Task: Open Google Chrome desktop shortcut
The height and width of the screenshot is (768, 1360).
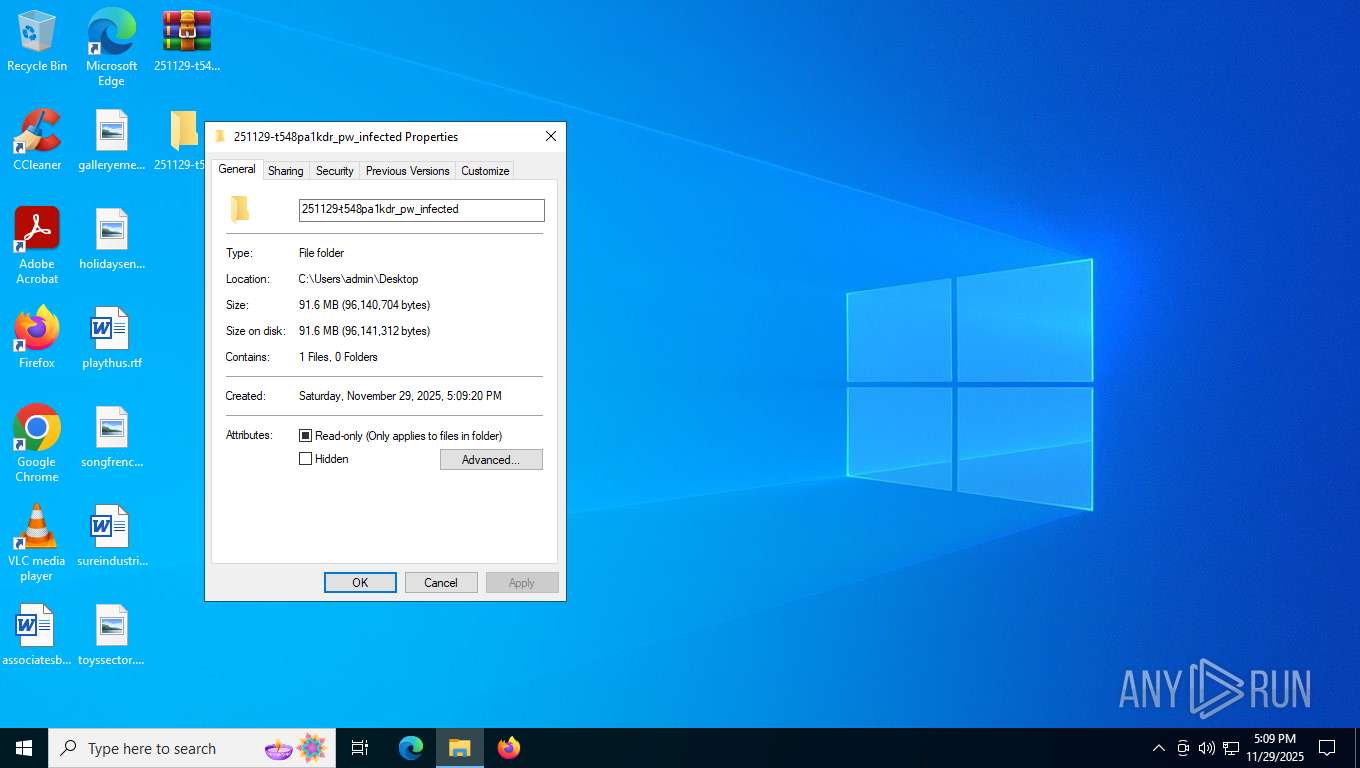Action: point(37,444)
